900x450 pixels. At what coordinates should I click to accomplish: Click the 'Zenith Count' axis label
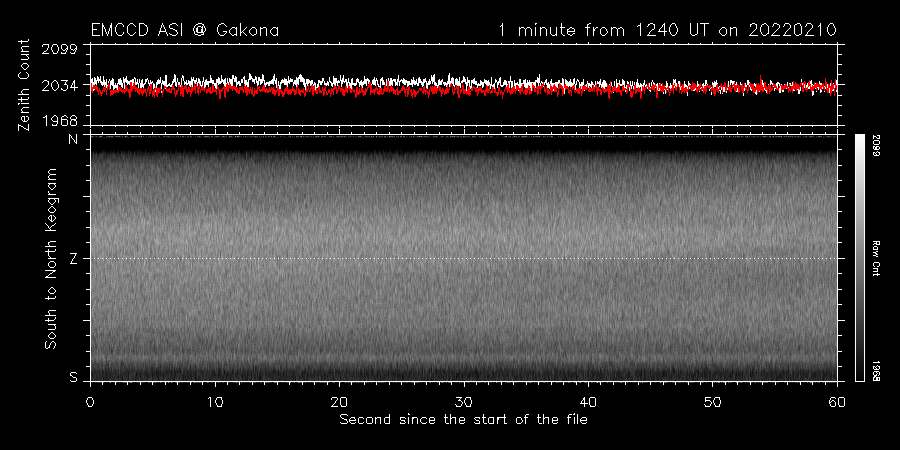tap(24, 86)
